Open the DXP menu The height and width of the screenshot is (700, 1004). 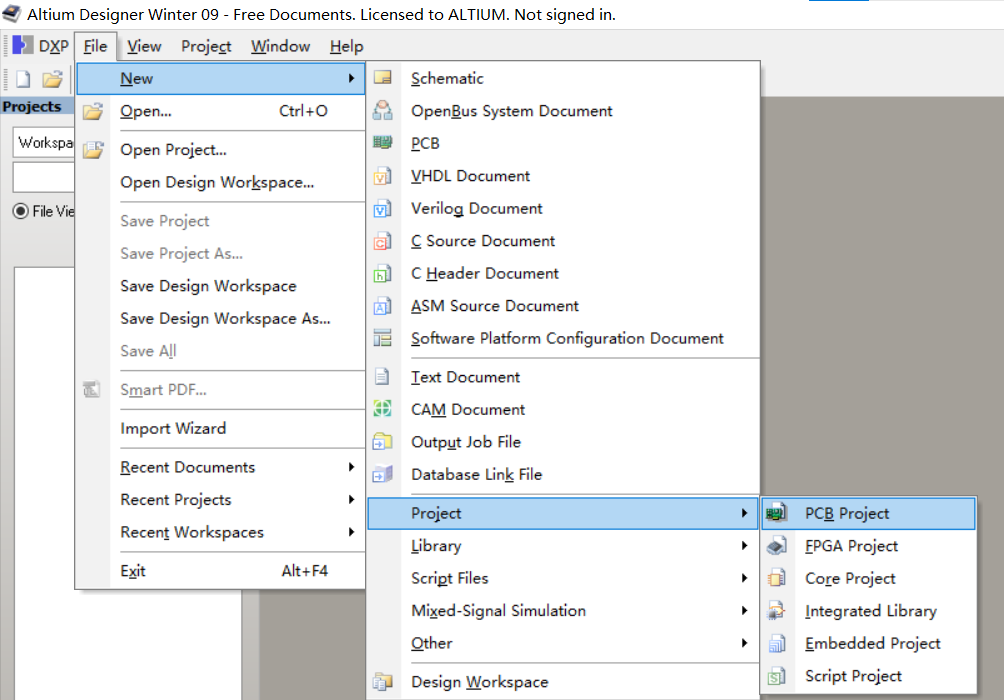(41, 46)
